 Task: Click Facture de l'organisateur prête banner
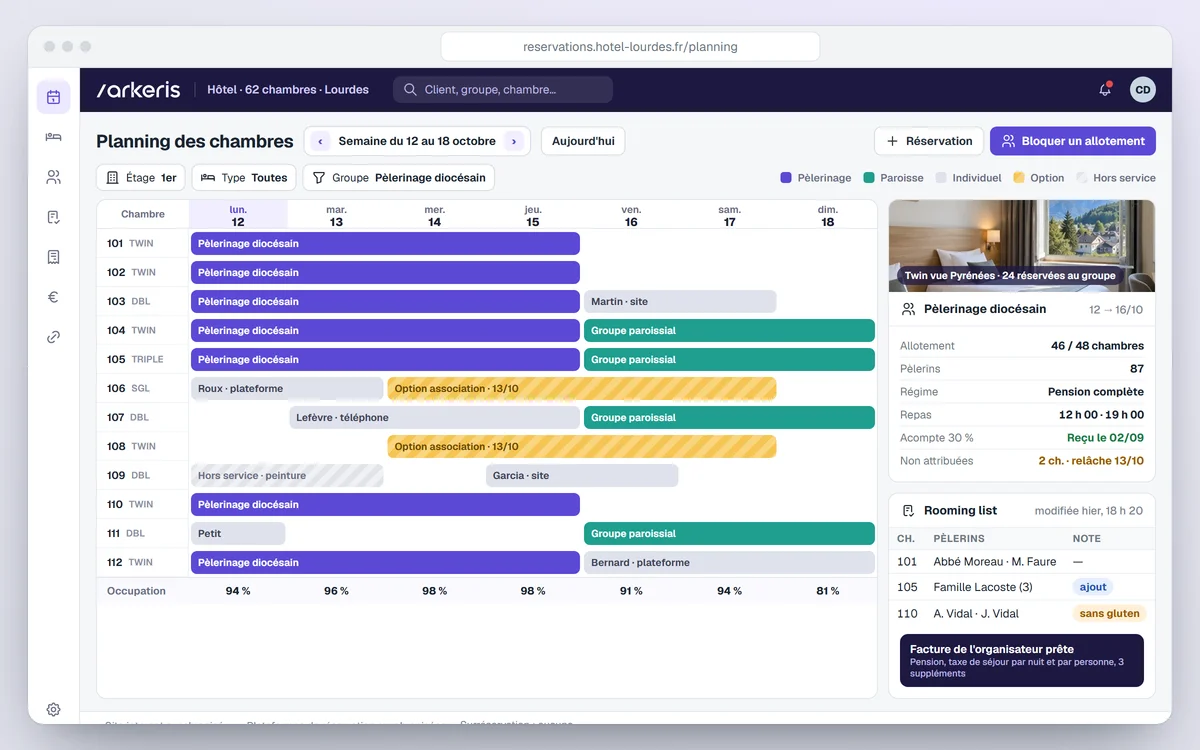[x=1022, y=660]
